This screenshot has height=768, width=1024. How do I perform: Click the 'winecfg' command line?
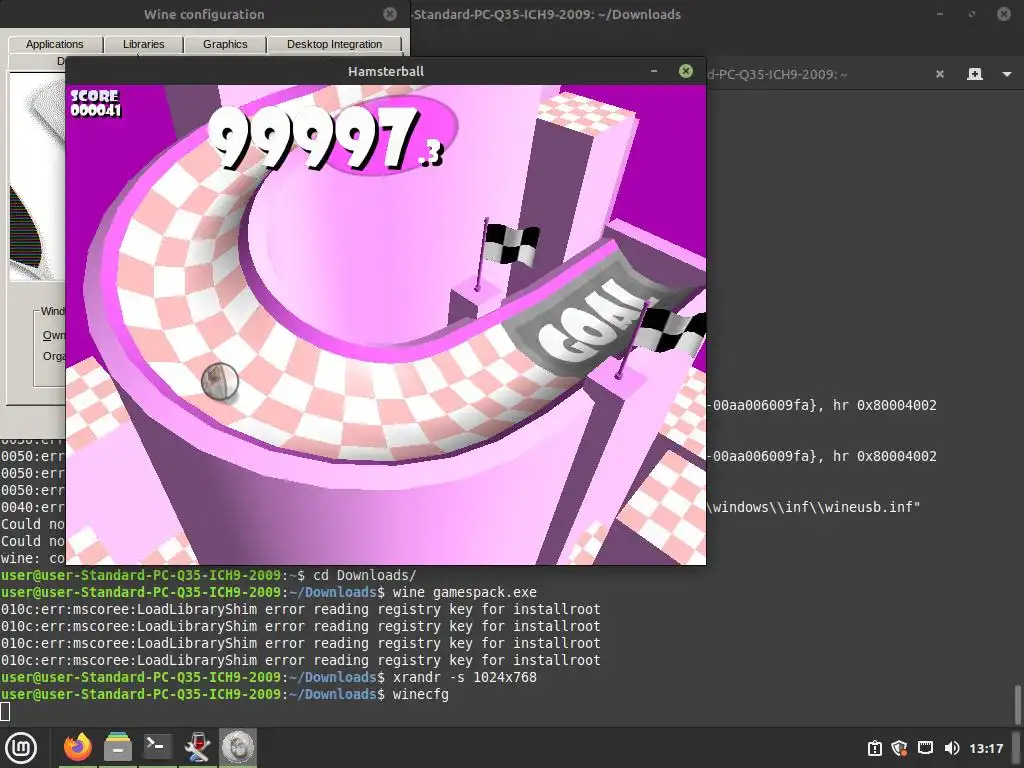(421, 694)
